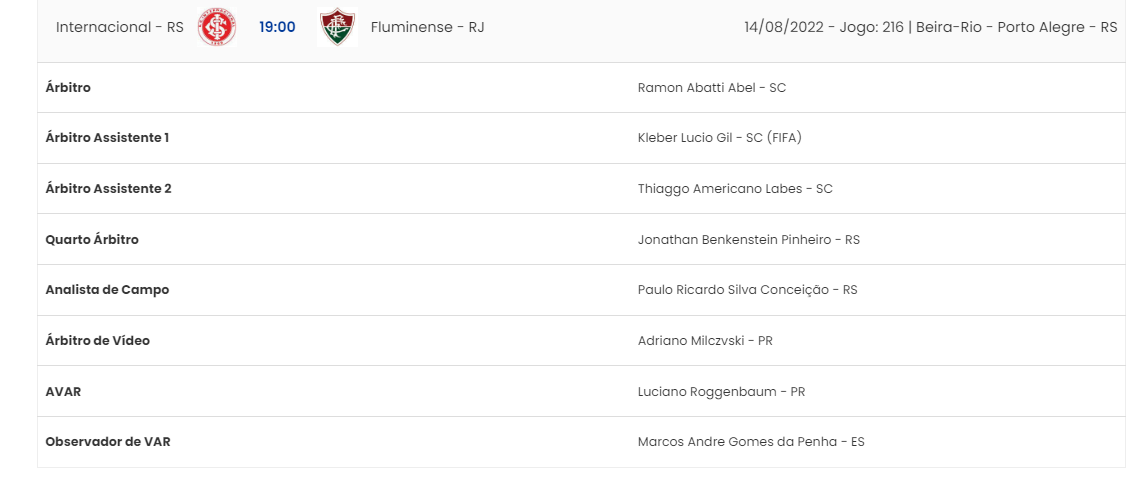Click Adriano Milczvski - PR name
This screenshot has width=1134, height=477.
[705, 340]
